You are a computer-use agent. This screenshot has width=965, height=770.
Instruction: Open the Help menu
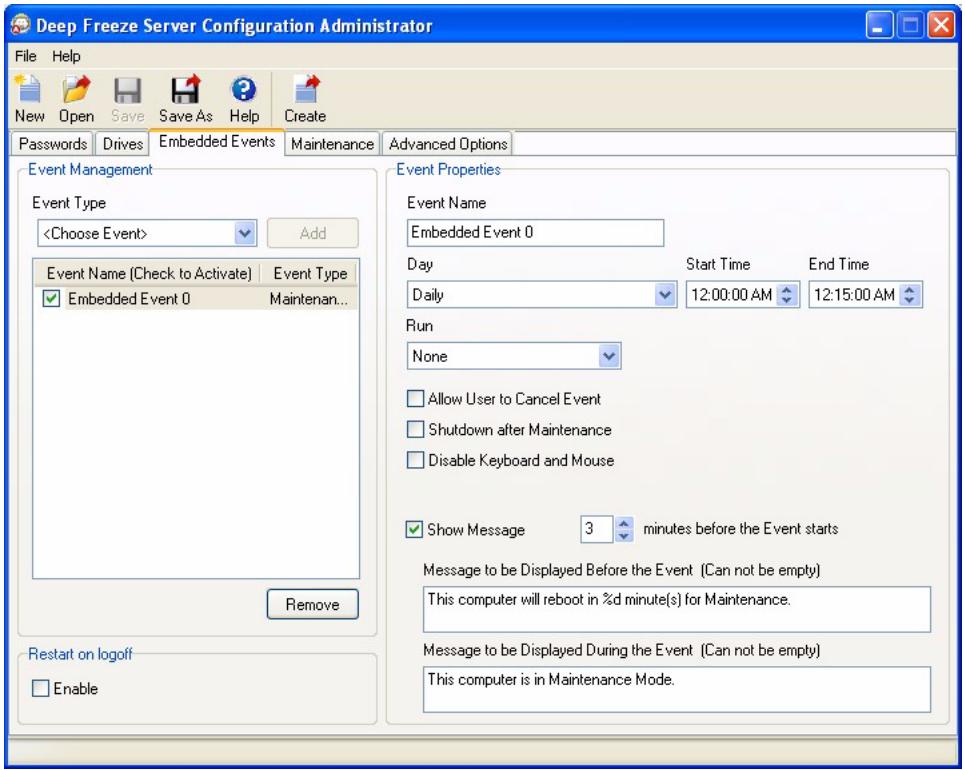click(66, 56)
